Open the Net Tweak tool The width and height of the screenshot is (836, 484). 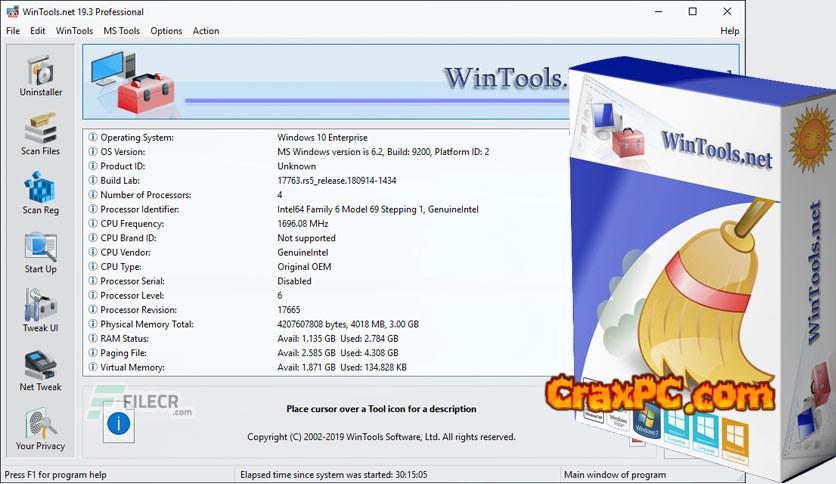[x=41, y=370]
